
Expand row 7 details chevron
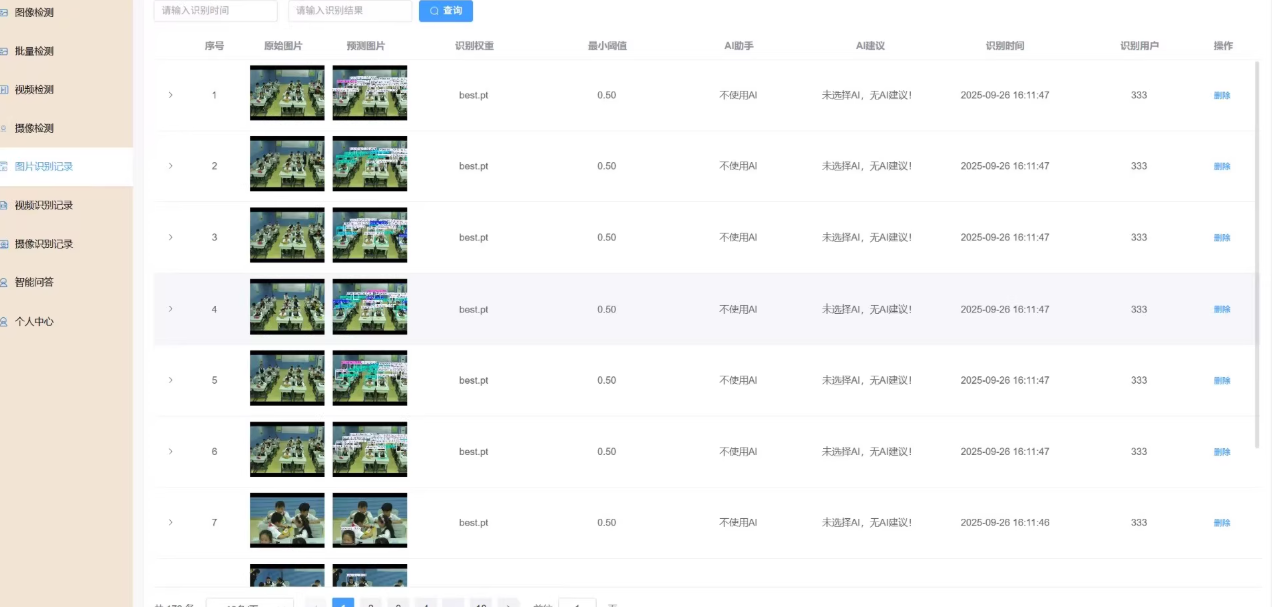click(171, 522)
